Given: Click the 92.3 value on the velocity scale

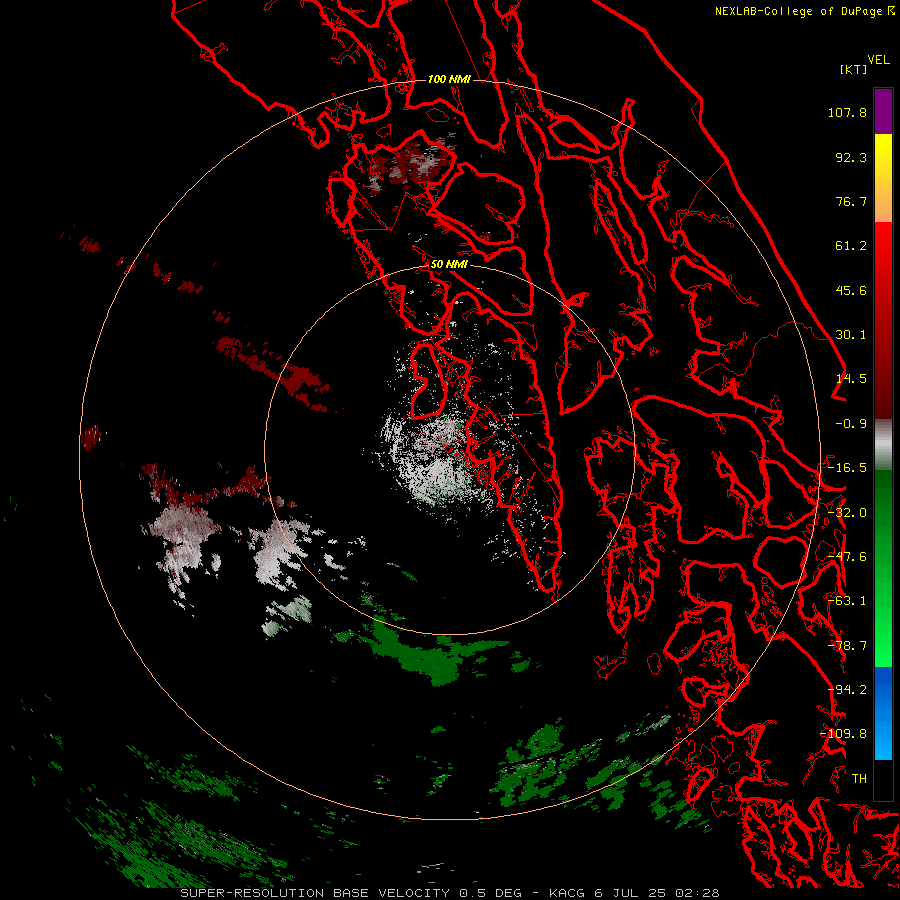Looking at the screenshot, I should pos(851,157).
